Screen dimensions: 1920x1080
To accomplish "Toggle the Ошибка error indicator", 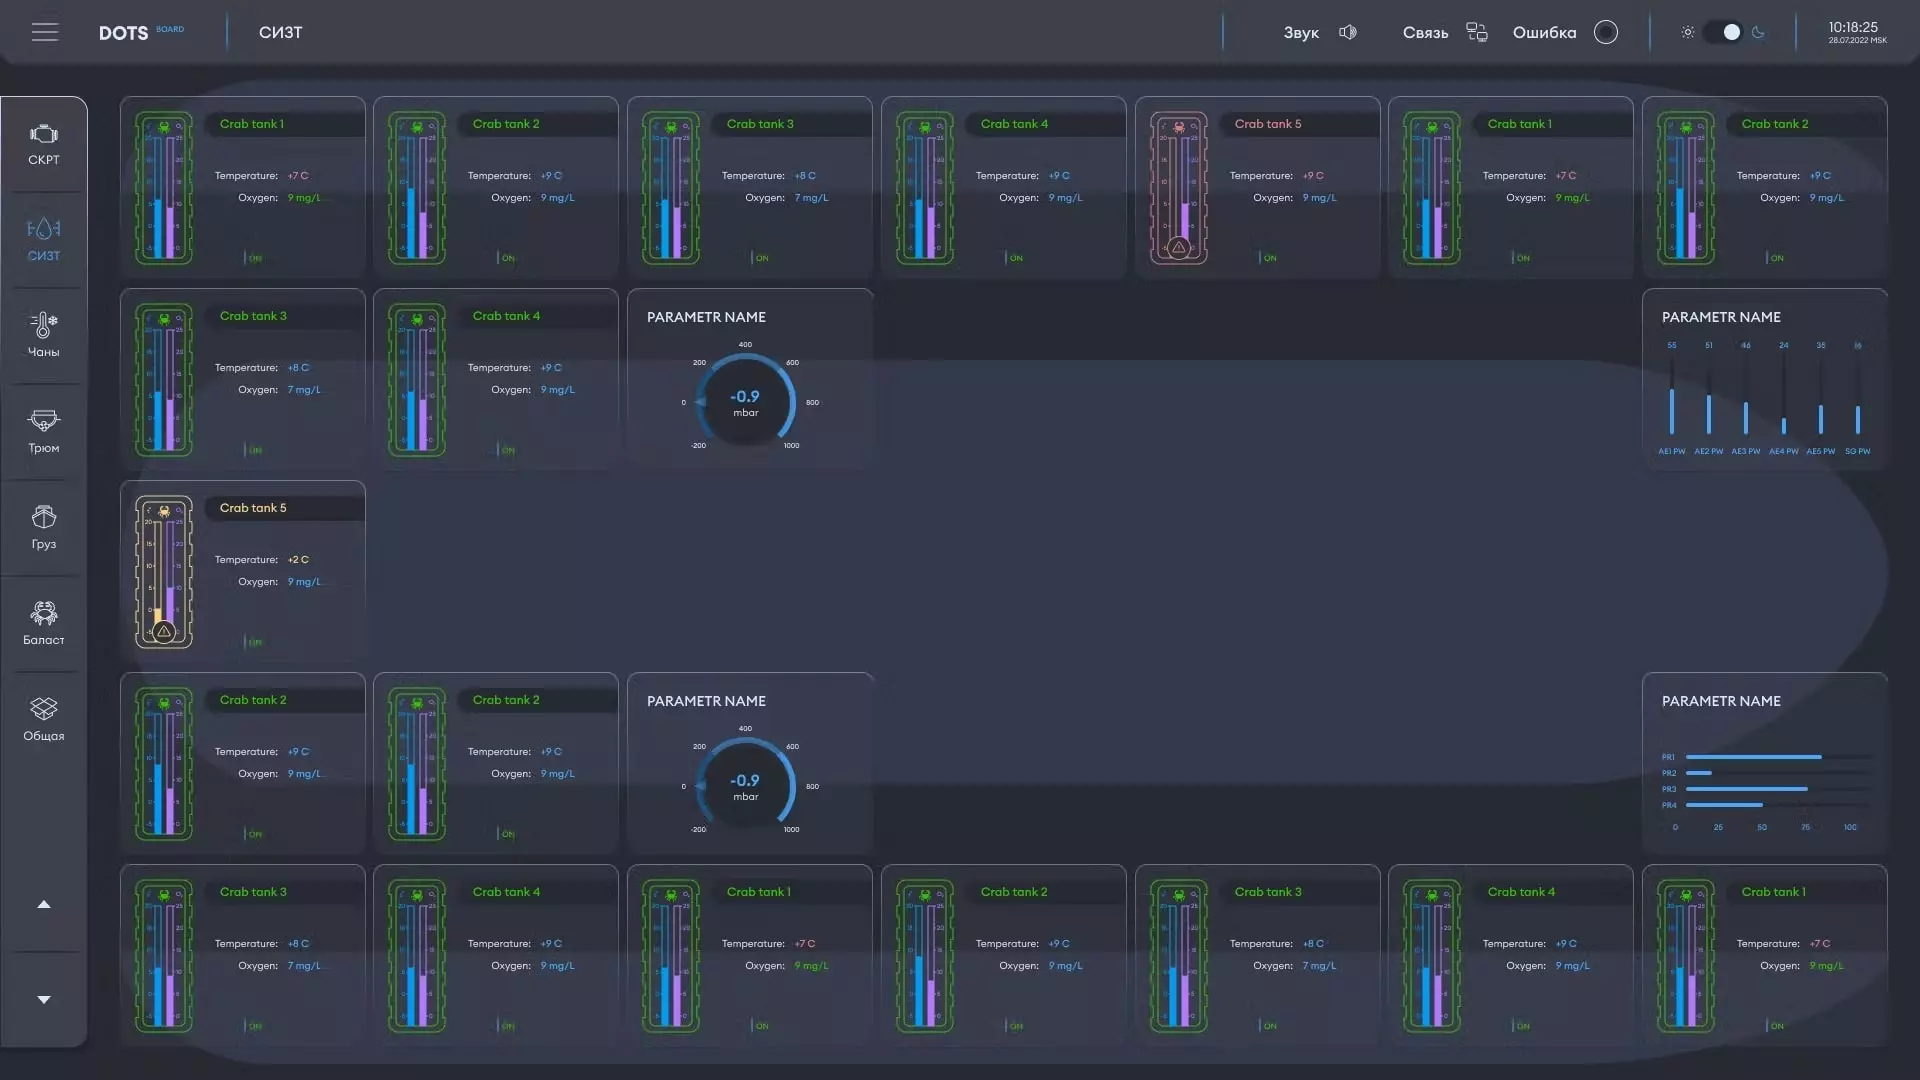I will click(1605, 32).
